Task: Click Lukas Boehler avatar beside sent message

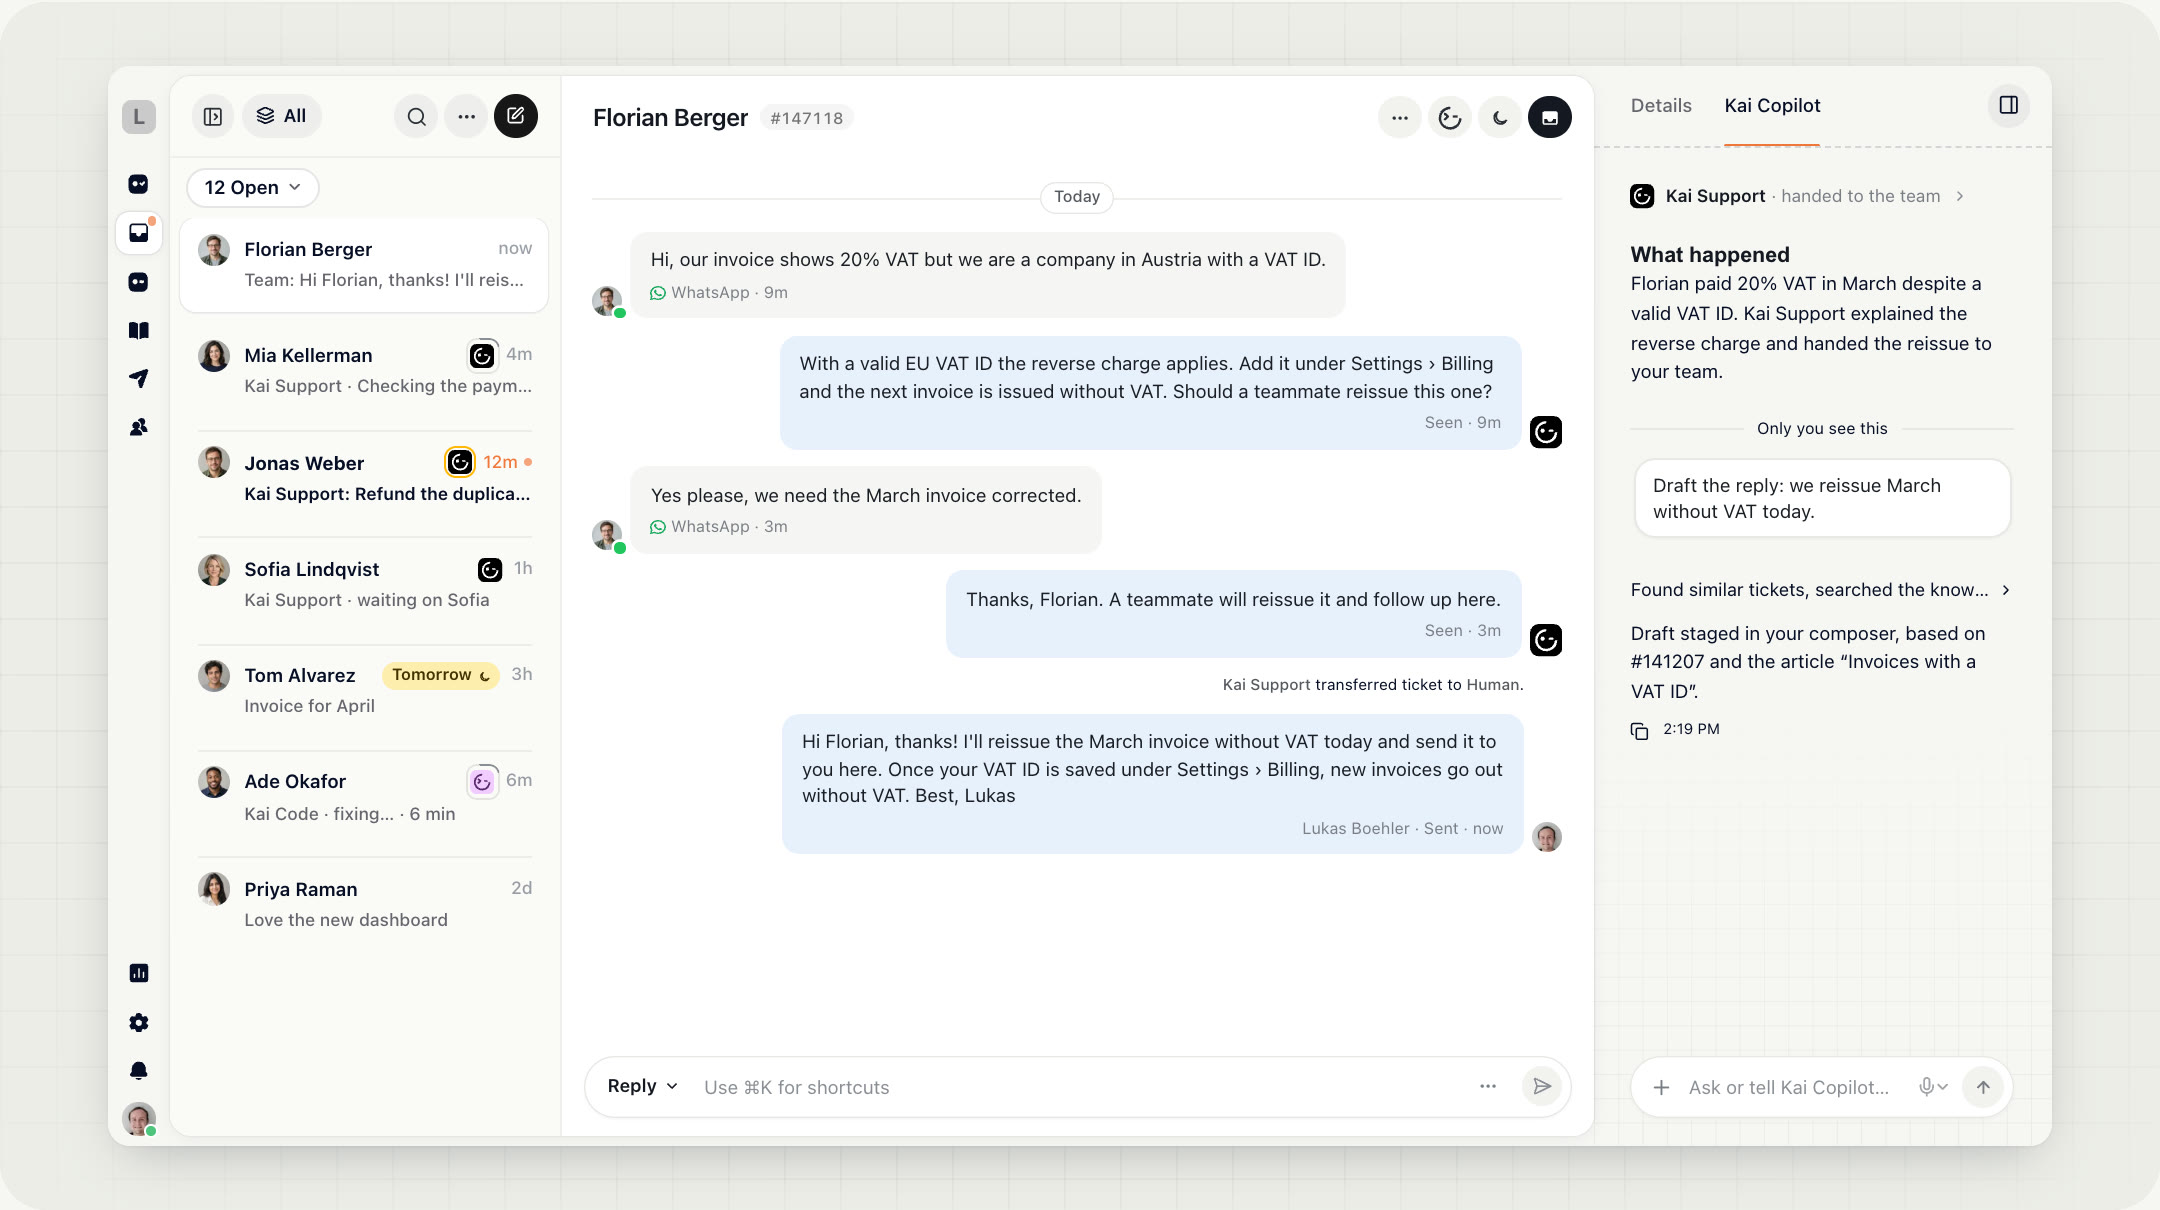Action: tap(1547, 837)
